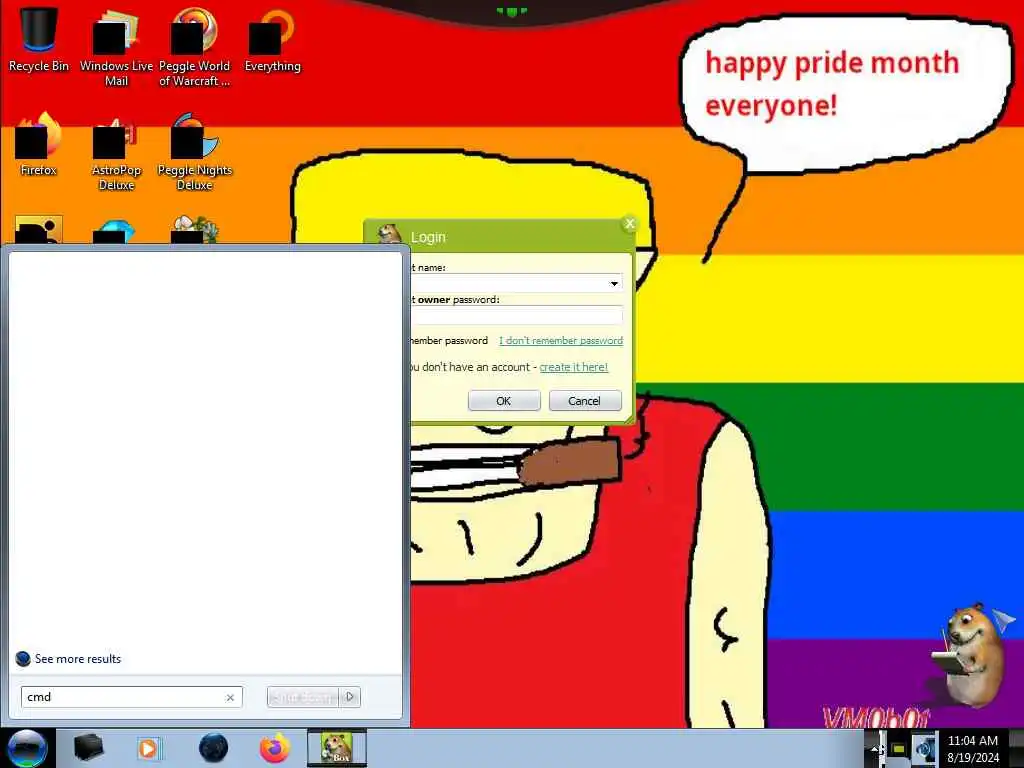1024x768 pixels.
Task: Open the Everything desktop shortcut
Action: pos(272,40)
